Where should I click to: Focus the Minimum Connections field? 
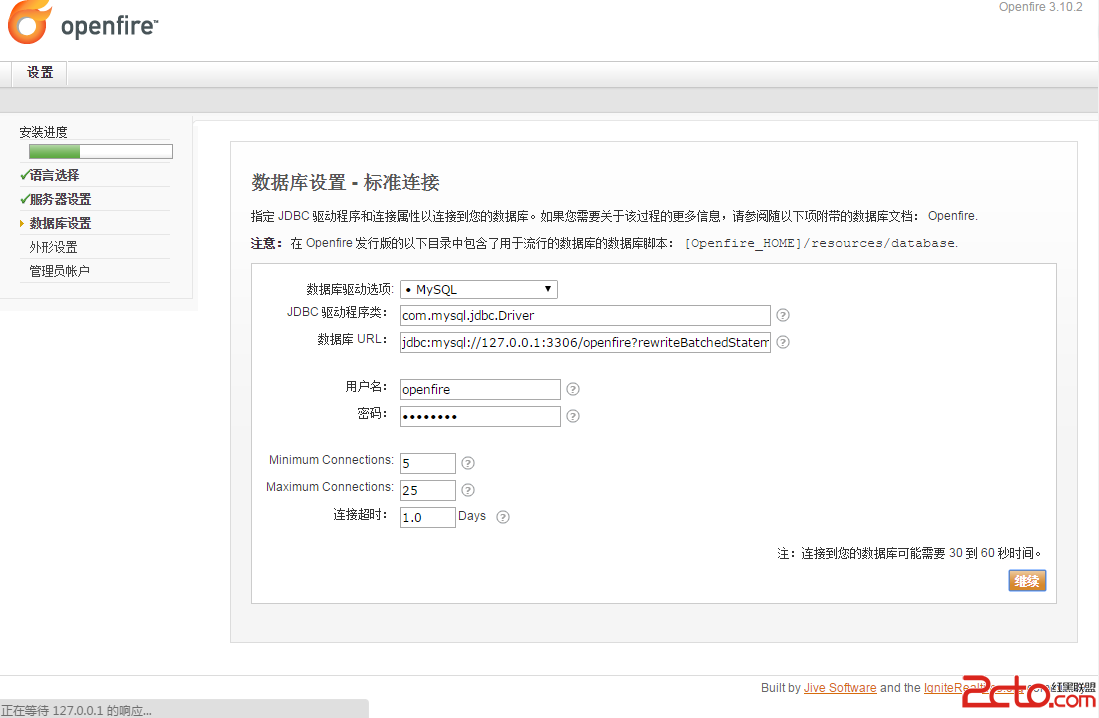[428, 463]
